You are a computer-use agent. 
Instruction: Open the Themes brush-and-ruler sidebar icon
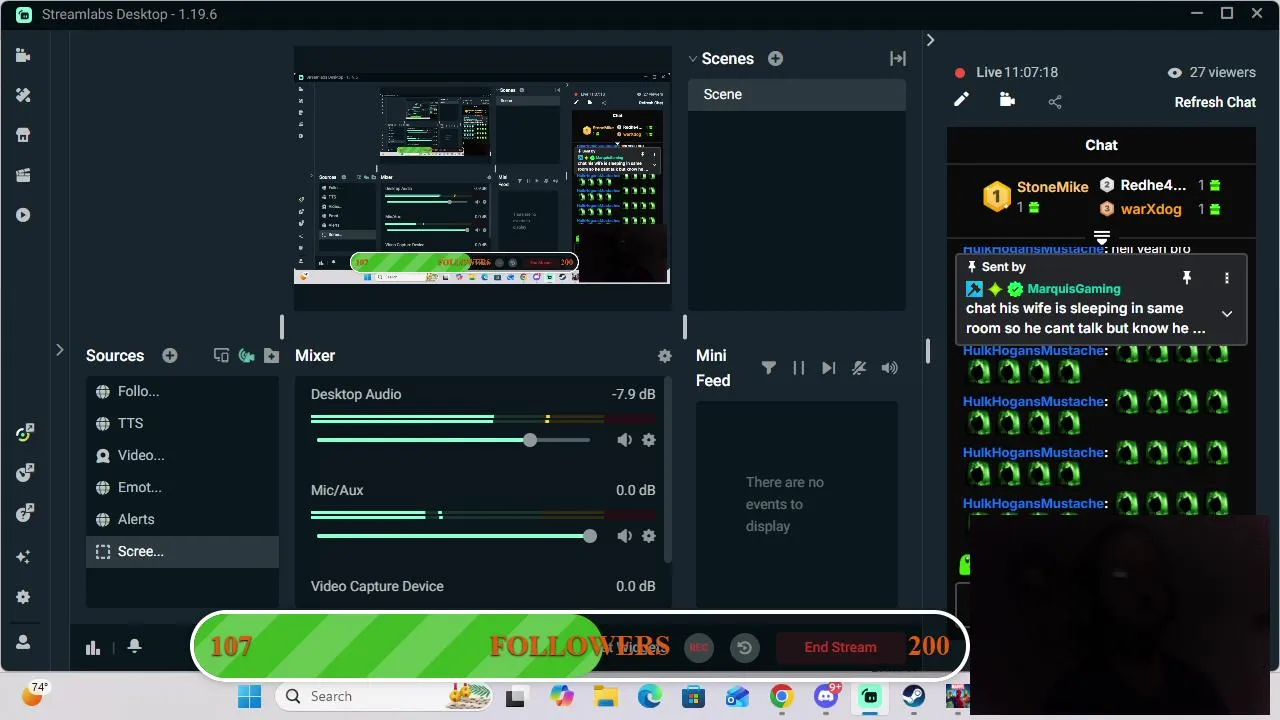23,95
